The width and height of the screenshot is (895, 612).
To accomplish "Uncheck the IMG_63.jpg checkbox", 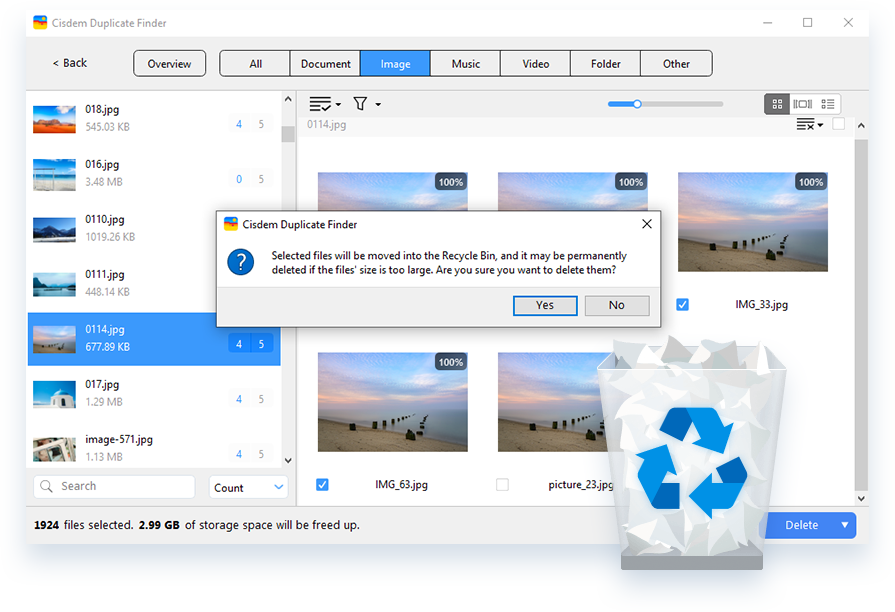I will (322, 484).
